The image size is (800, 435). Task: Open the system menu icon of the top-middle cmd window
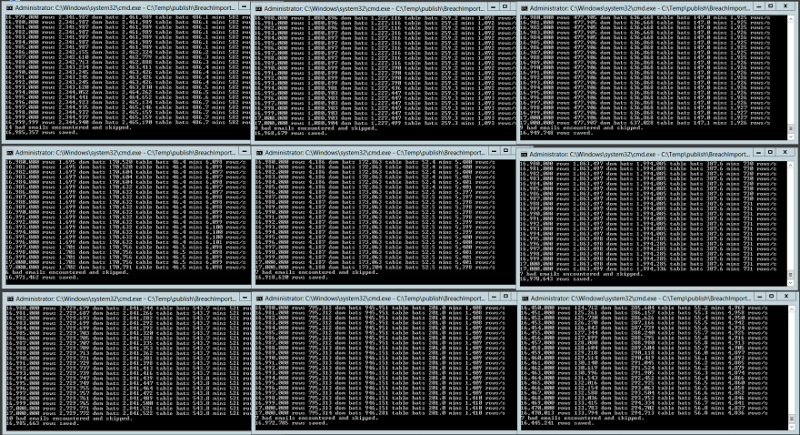(259, 8)
